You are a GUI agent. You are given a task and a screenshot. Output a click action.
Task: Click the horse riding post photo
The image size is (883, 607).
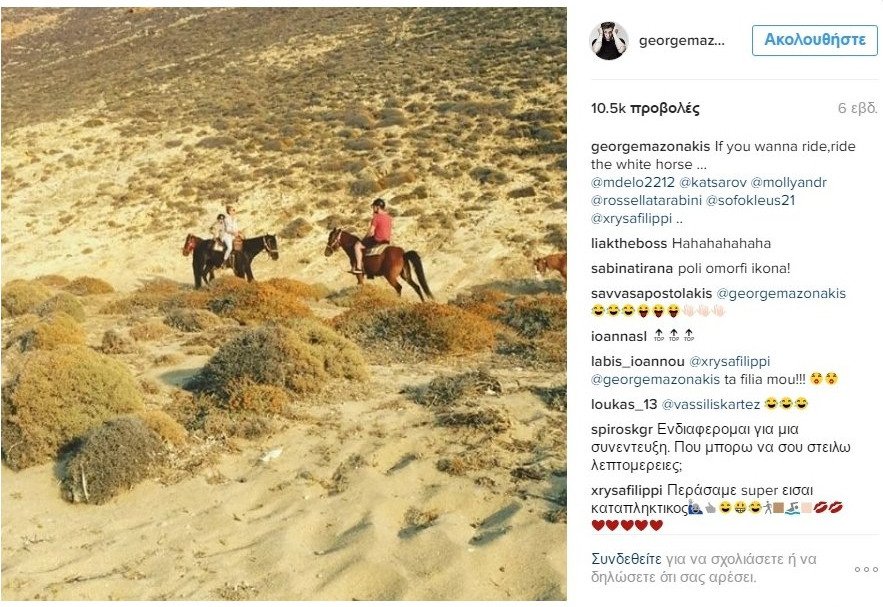pos(284,304)
